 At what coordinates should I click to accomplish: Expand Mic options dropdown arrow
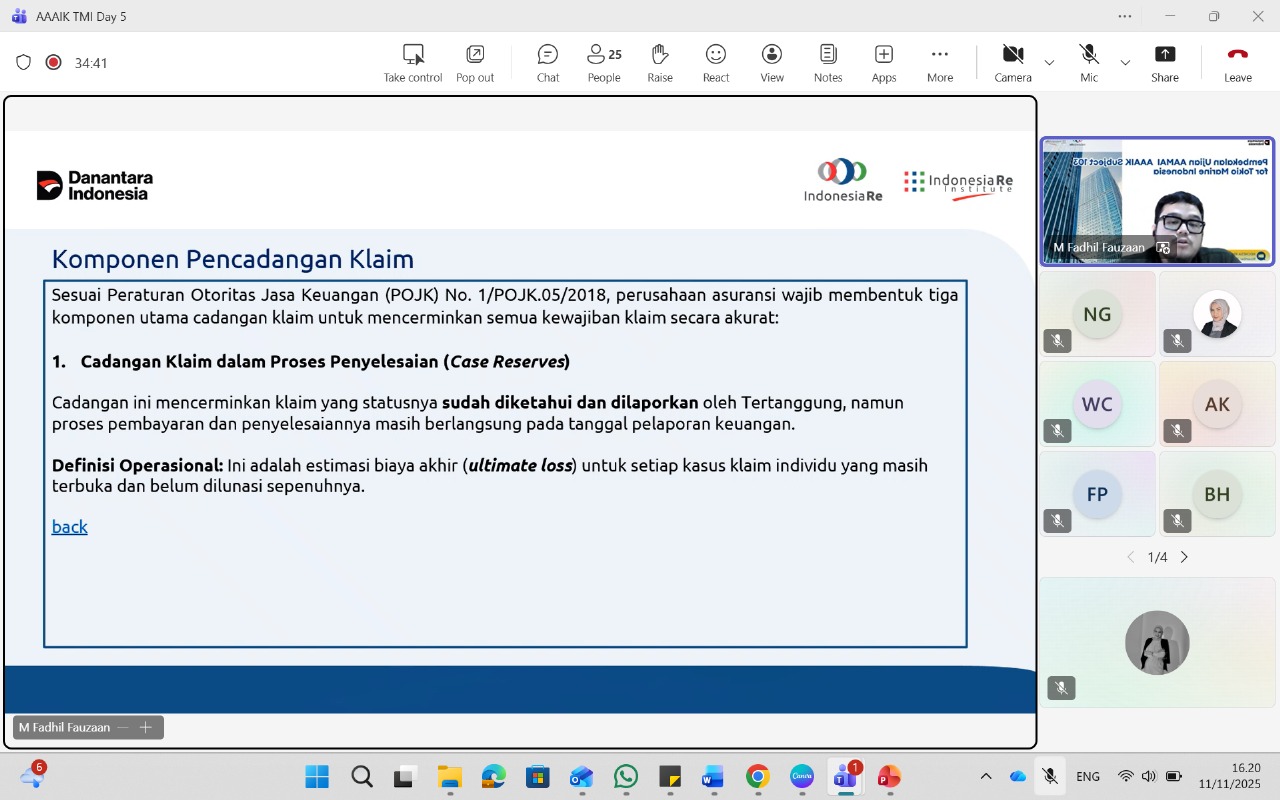pyautogui.click(x=1125, y=63)
